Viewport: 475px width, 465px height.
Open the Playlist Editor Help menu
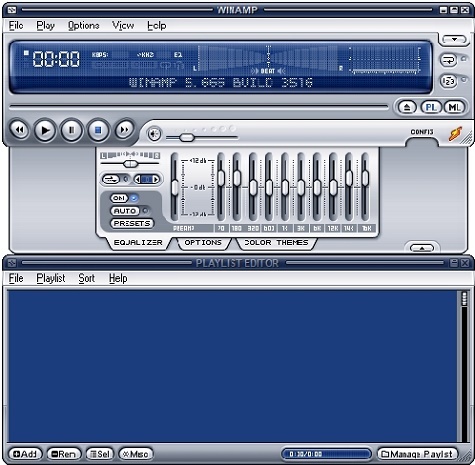pos(118,278)
